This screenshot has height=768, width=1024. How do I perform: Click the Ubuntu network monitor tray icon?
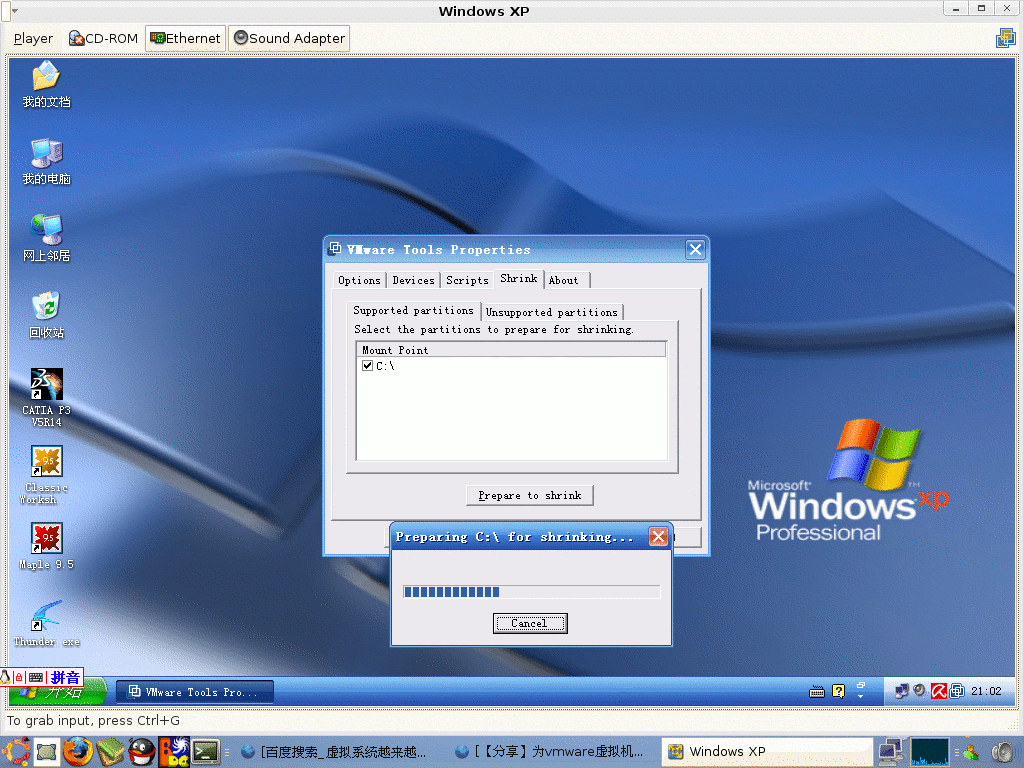coord(890,752)
